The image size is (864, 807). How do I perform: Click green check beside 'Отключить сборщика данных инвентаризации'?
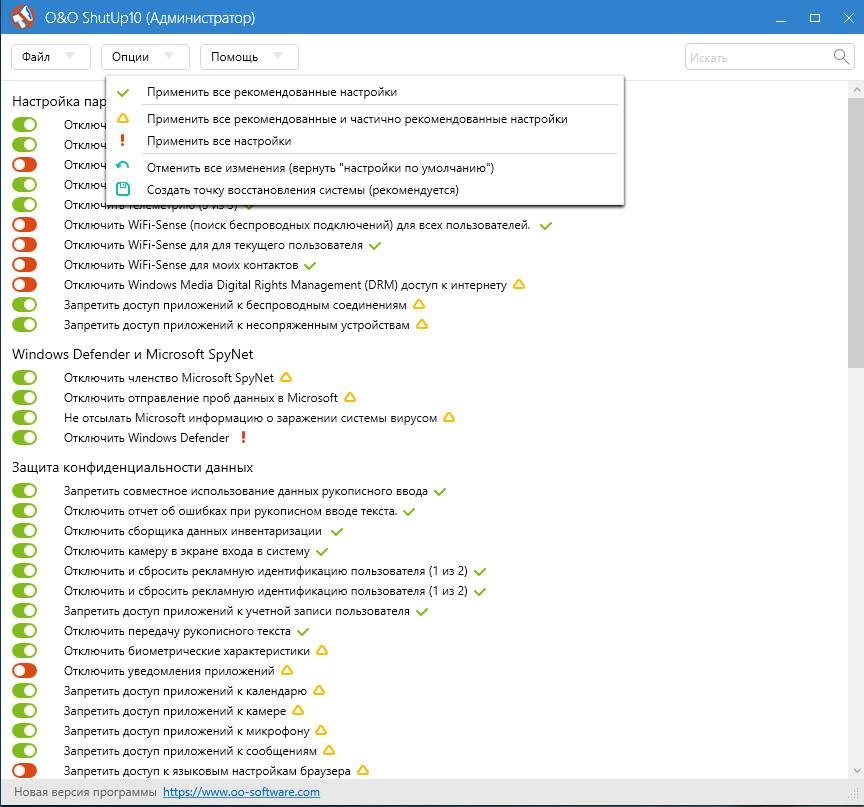337,532
